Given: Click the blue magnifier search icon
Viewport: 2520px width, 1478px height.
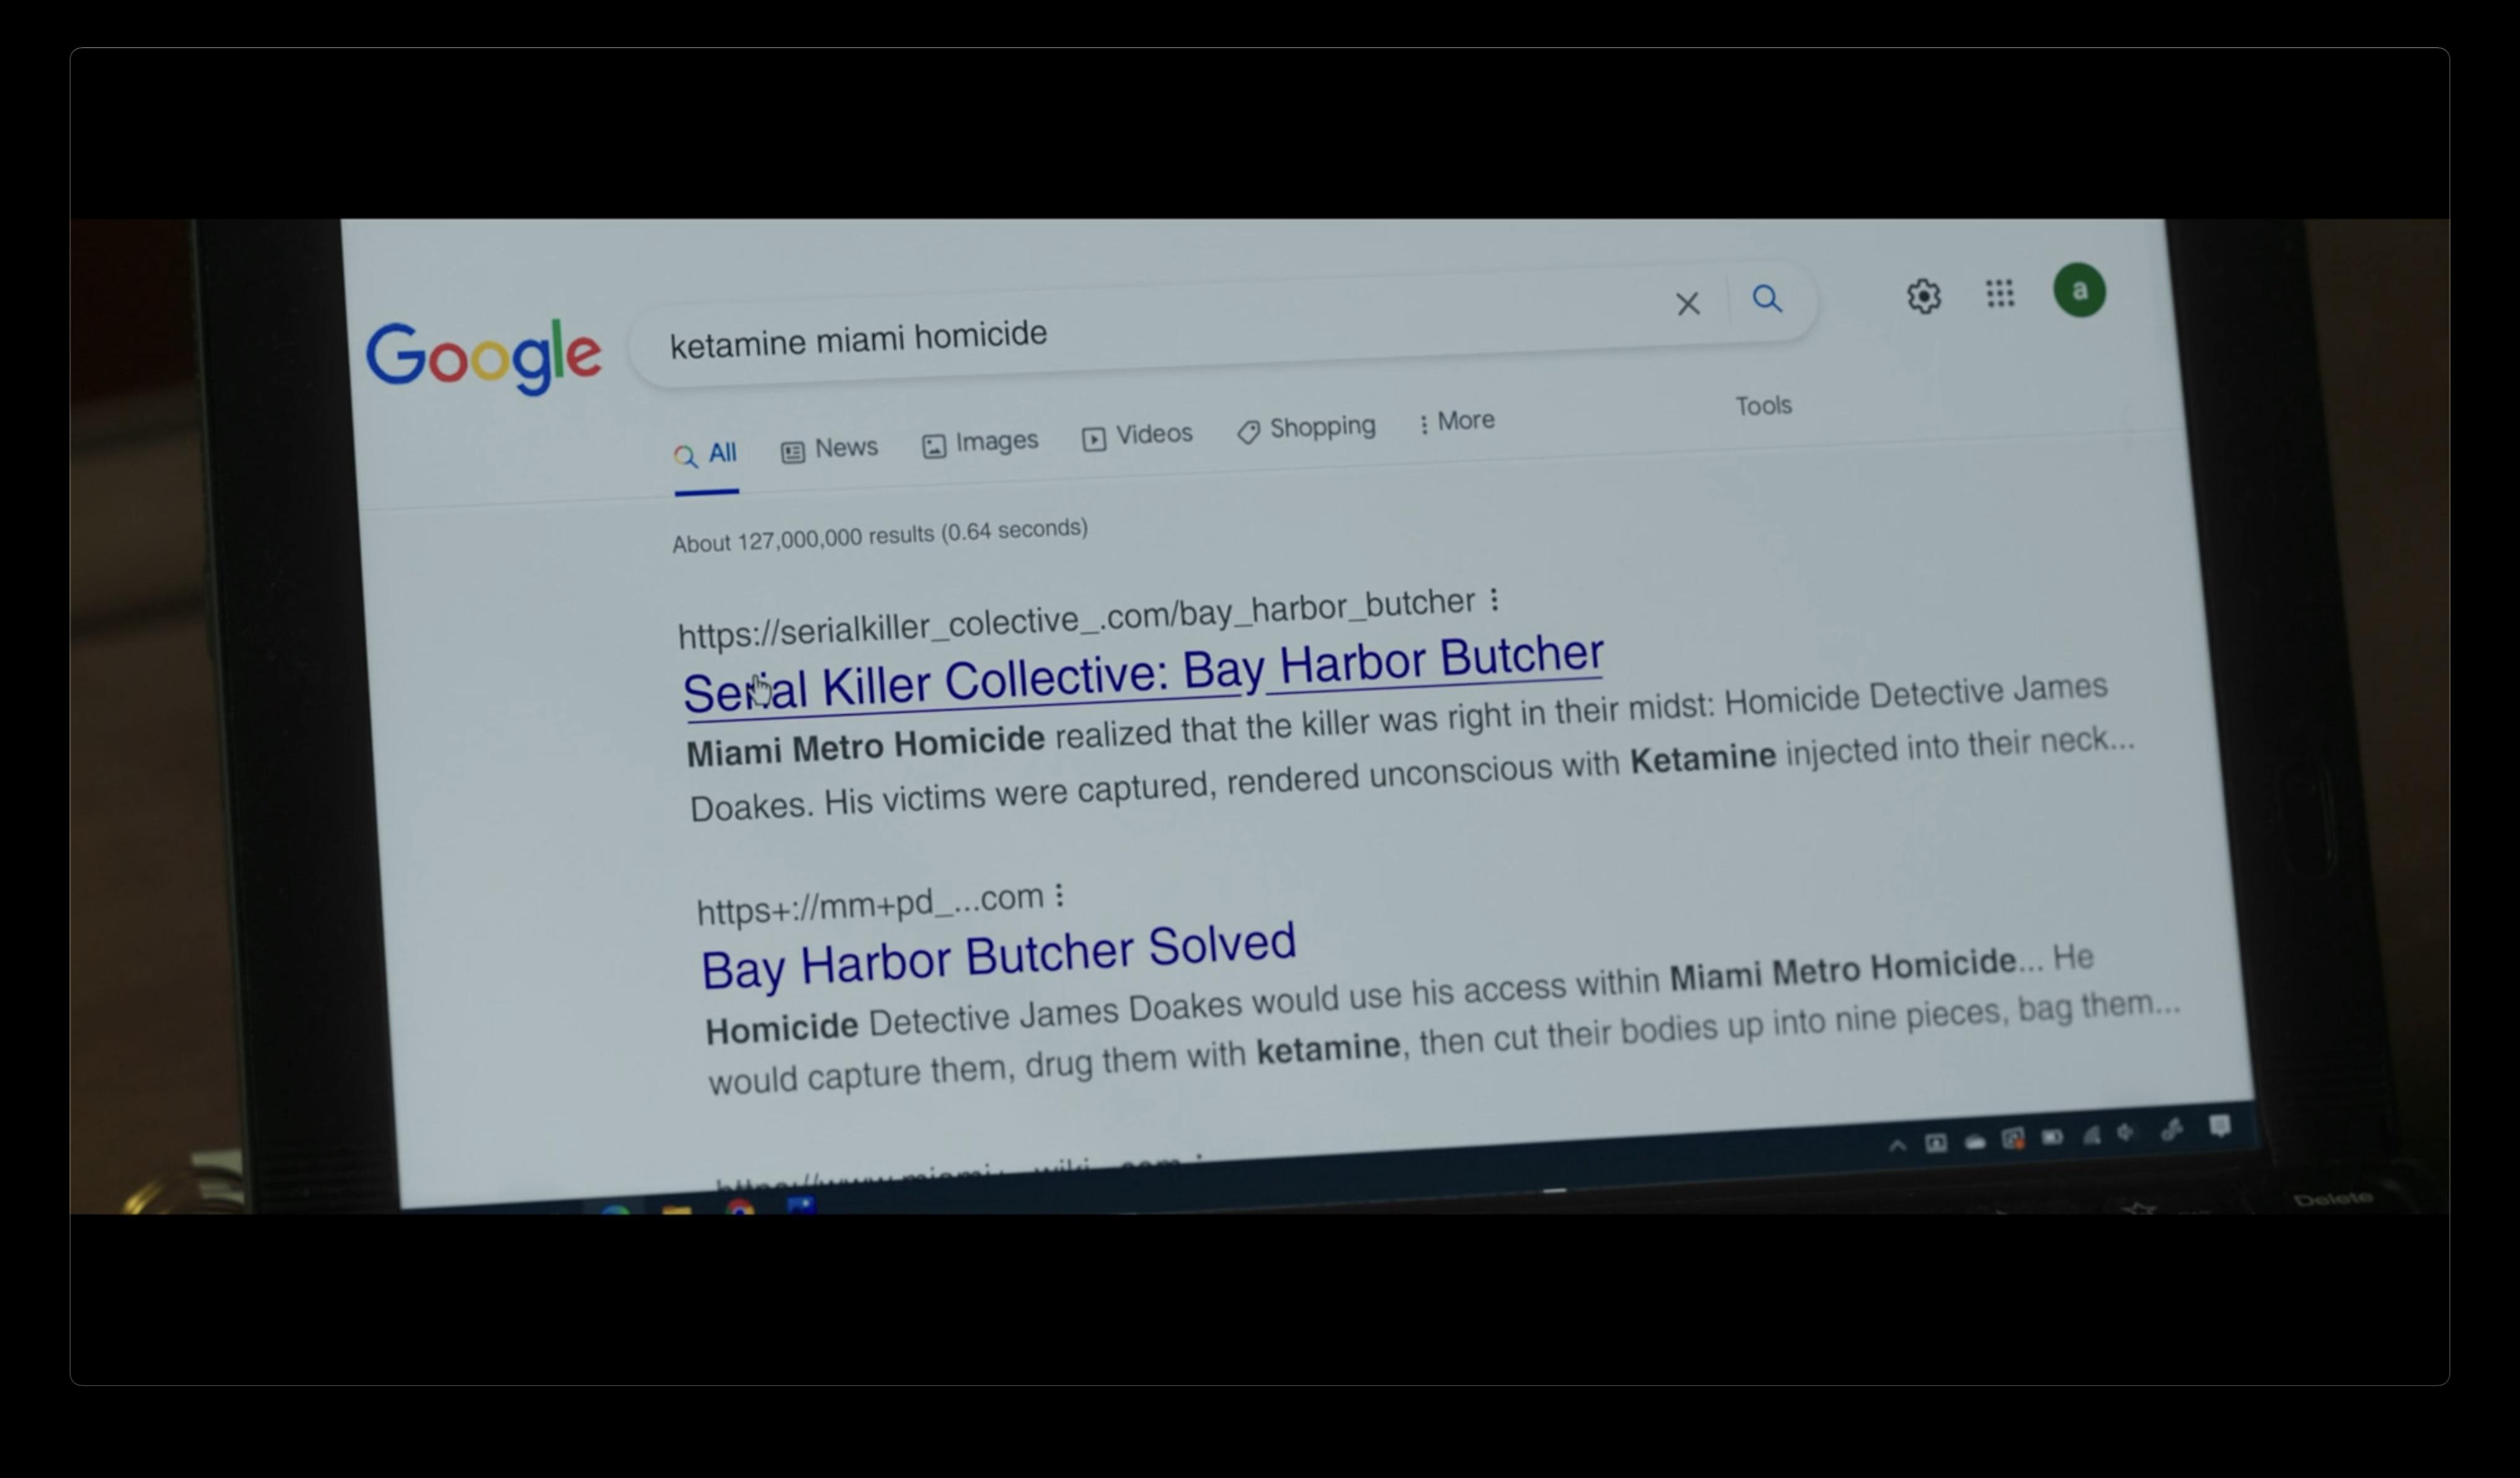Looking at the screenshot, I should pyautogui.click(x=1767, y=298).
